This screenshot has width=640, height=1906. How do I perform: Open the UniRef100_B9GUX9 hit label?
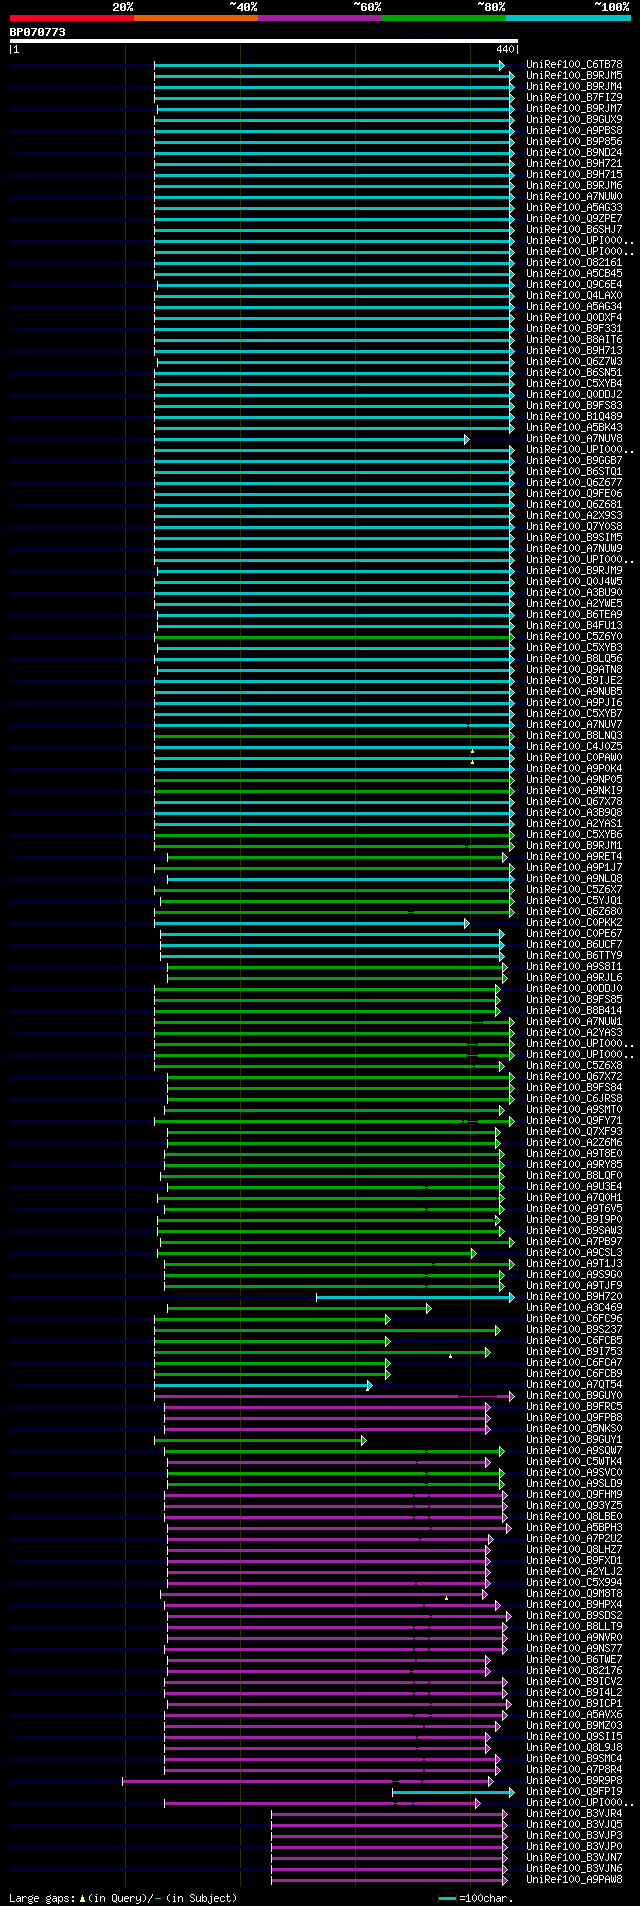pyautogui.click(x=574, y=120)
